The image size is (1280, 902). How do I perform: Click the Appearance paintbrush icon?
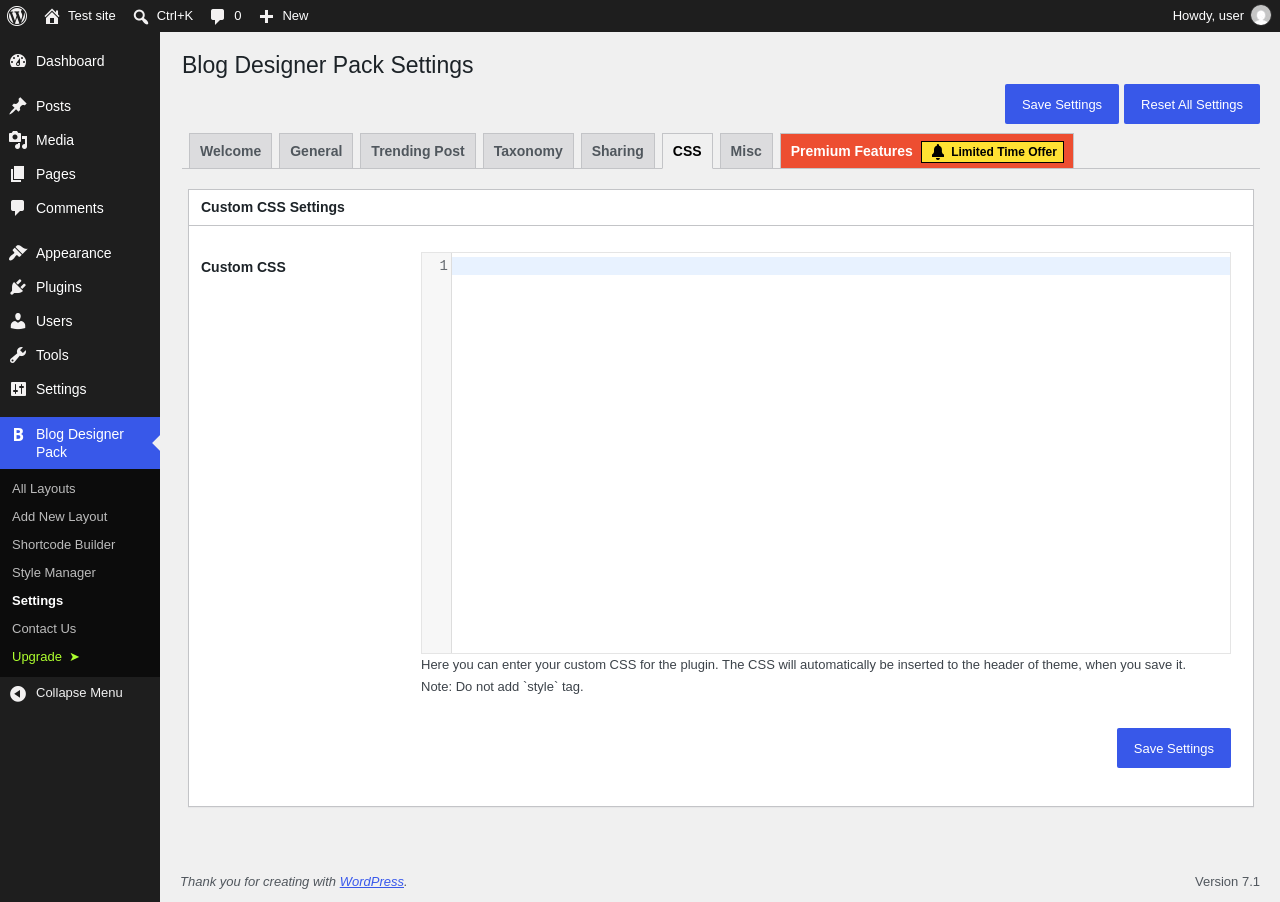coord(18,253)
